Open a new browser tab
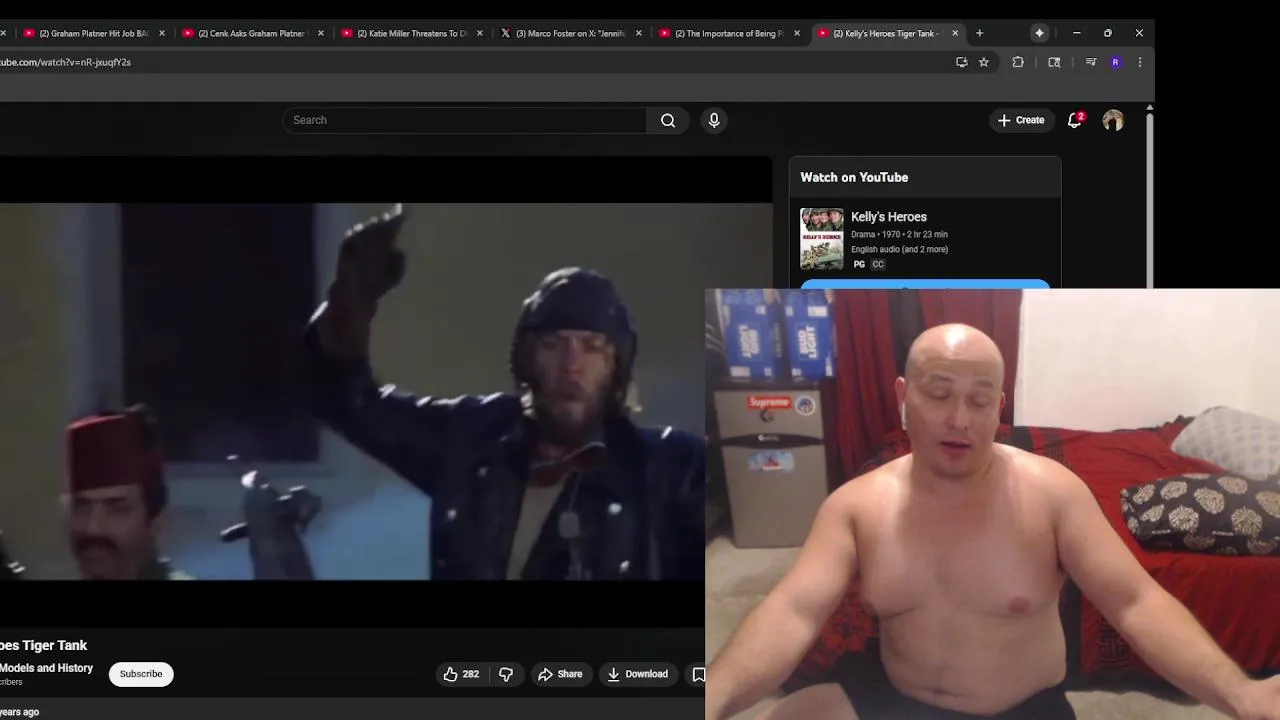1280x720 pixels. (979, 33)
